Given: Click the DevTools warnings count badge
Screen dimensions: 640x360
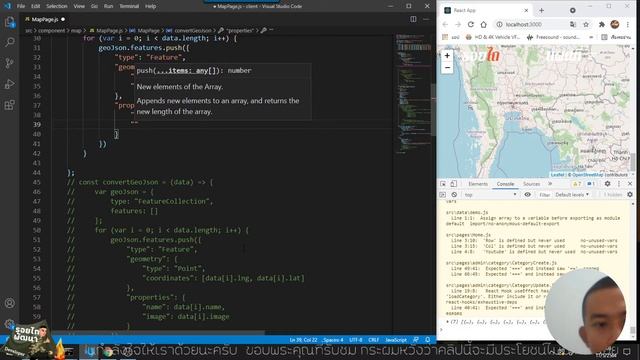Looking at the screenshot, I should [x=577, y=184].
